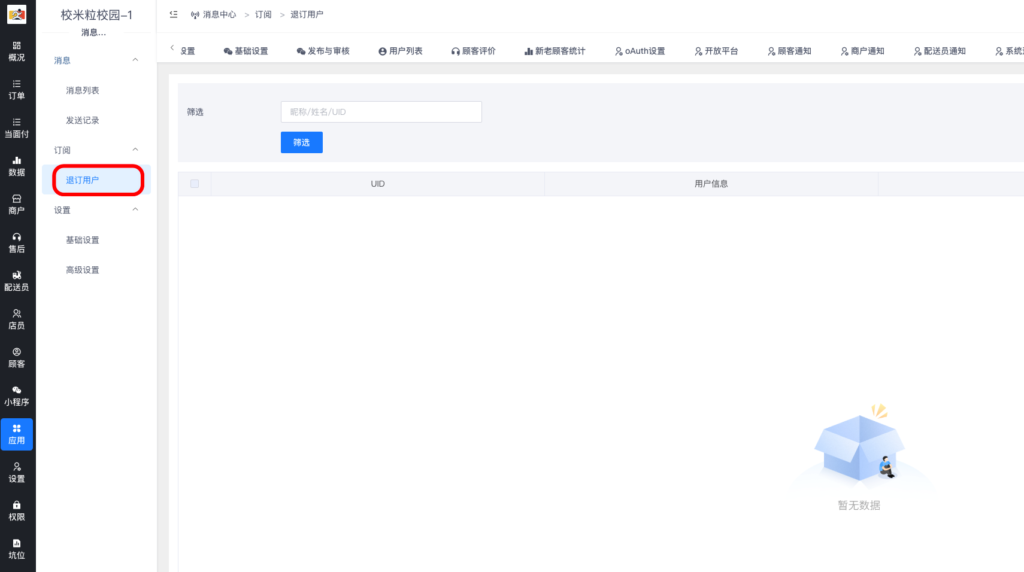
Task: Tick the select-all checkbox in table header
Action: point(195,183)
